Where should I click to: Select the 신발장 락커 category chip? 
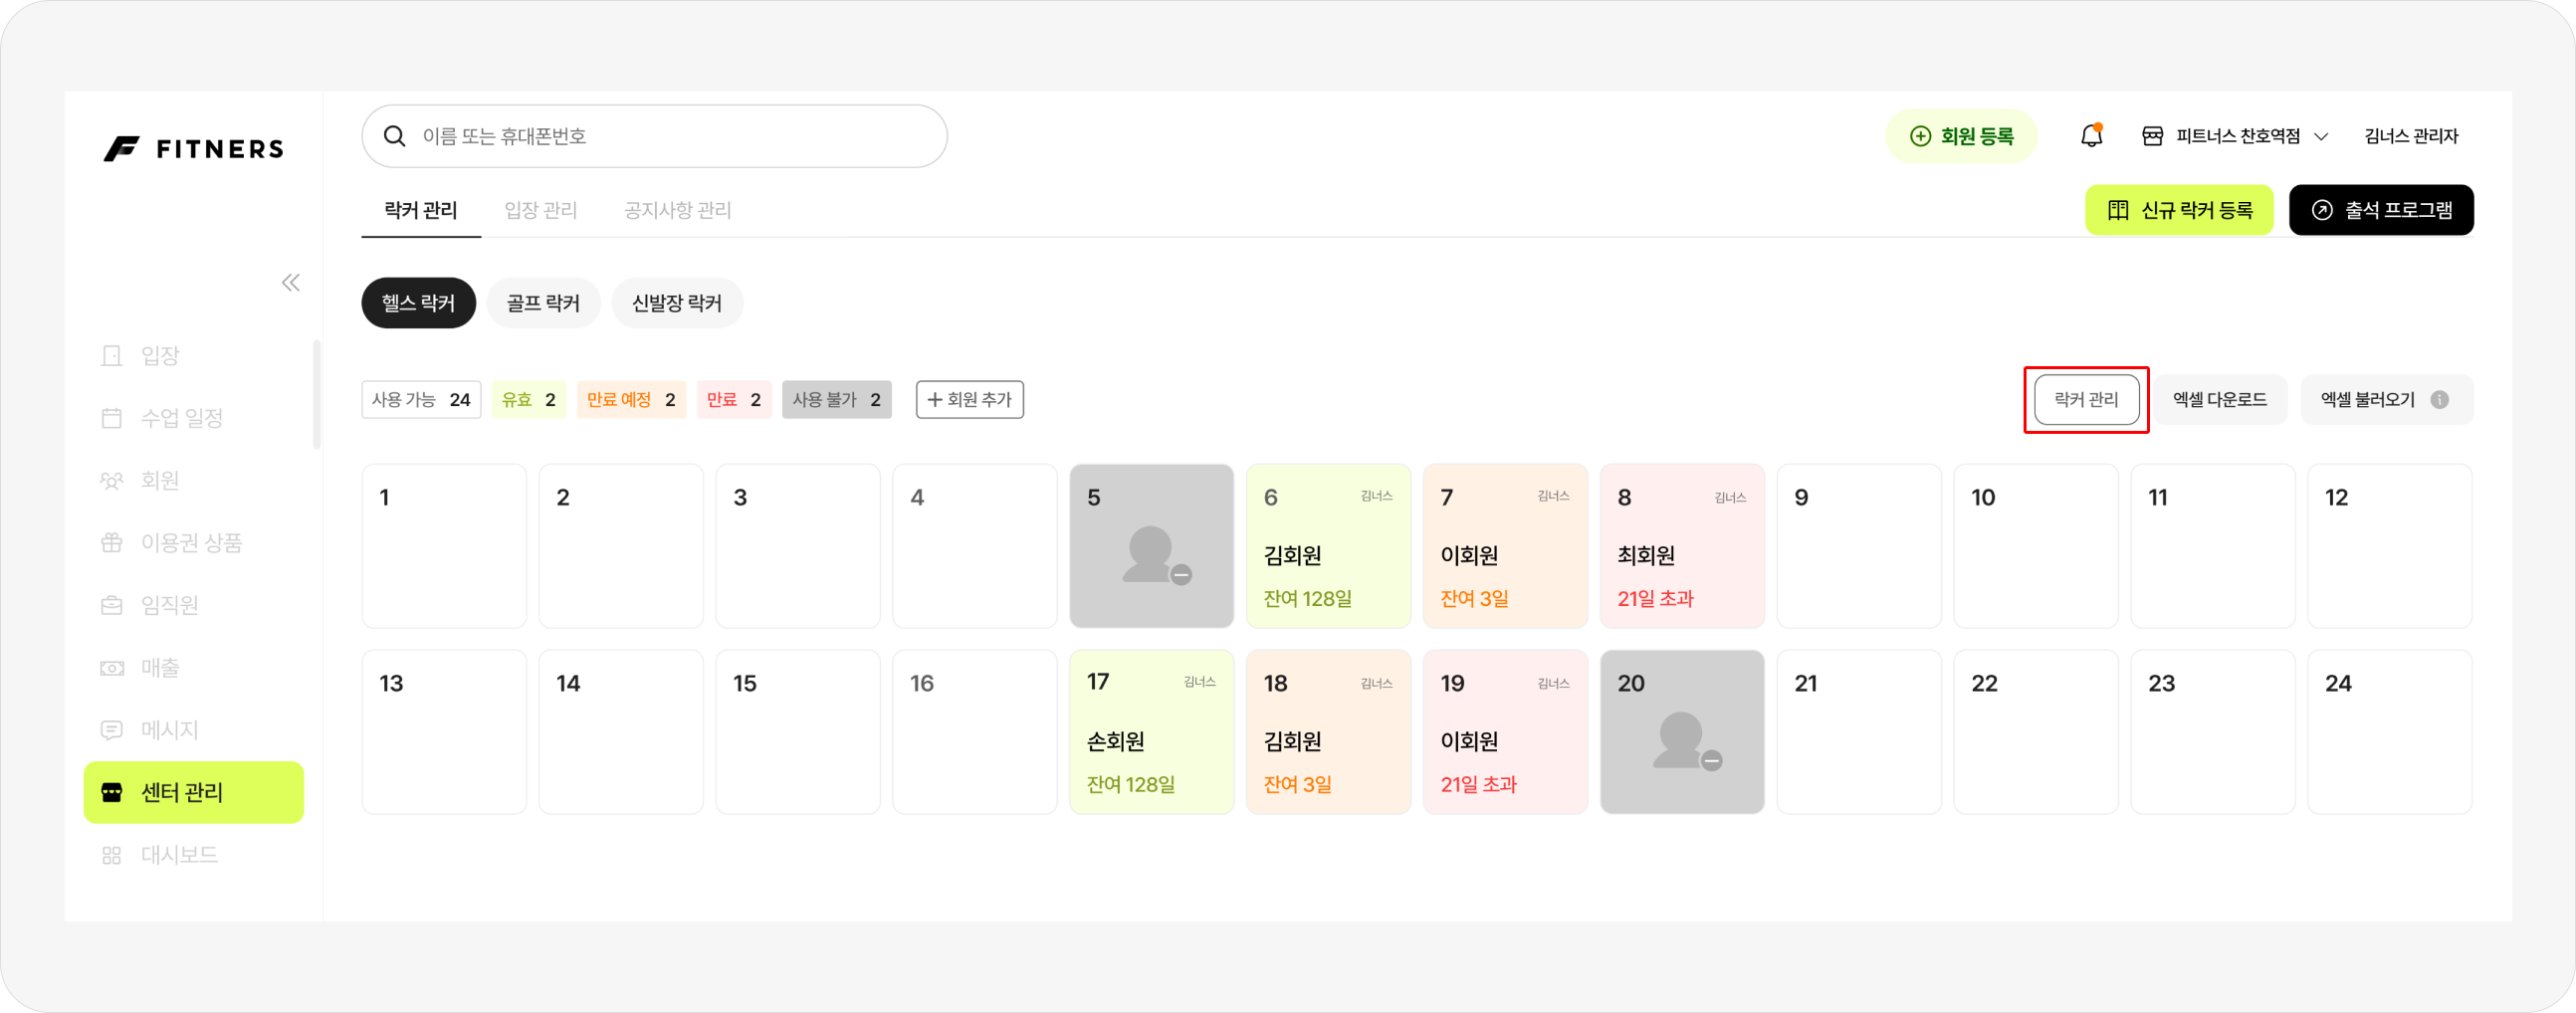point(677,303)
